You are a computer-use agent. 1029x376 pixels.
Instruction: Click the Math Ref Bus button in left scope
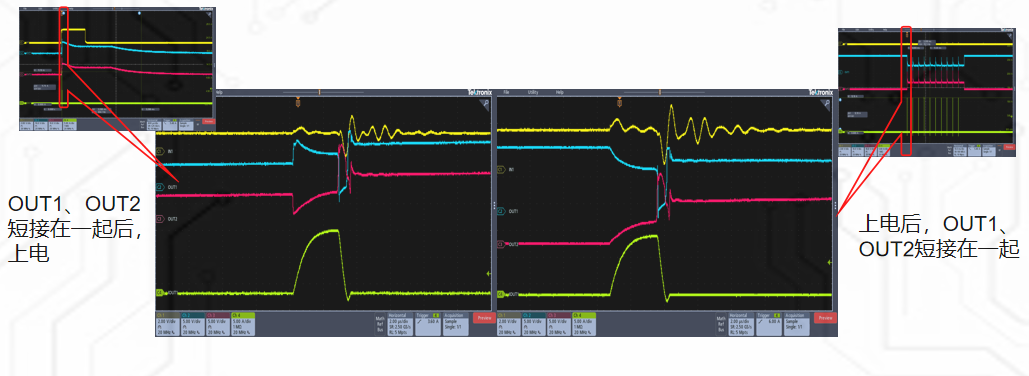click(379, 324)
